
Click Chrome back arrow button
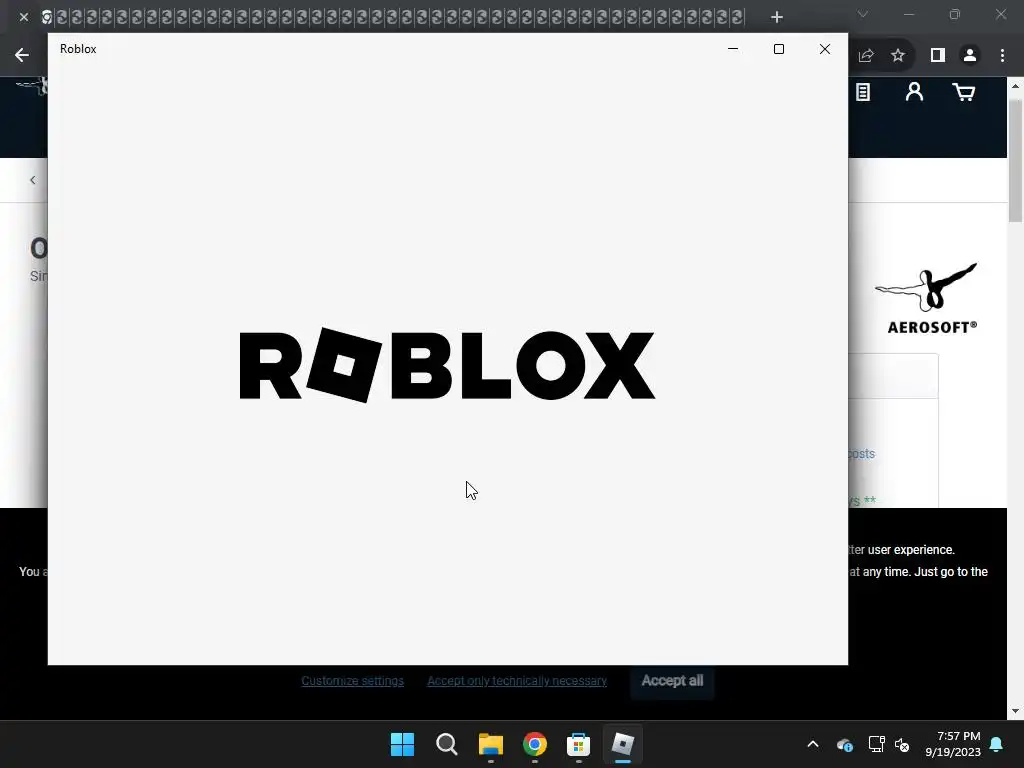point(22,55)
